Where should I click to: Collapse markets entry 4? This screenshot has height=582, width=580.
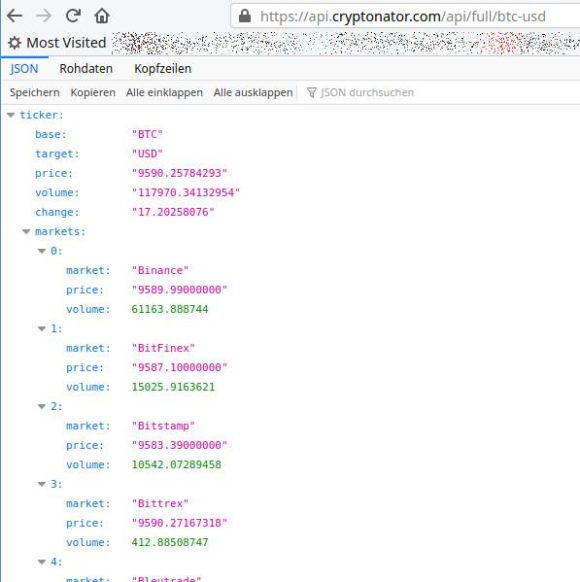pos(42,562)
